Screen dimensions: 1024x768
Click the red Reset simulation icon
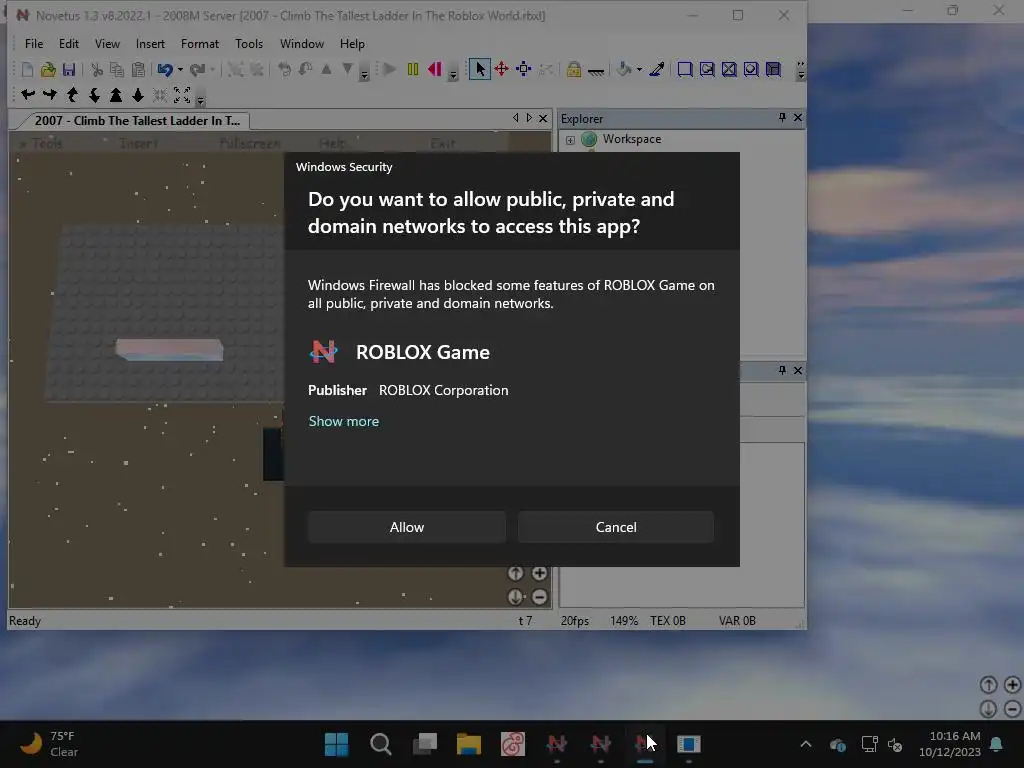point(435,69)
